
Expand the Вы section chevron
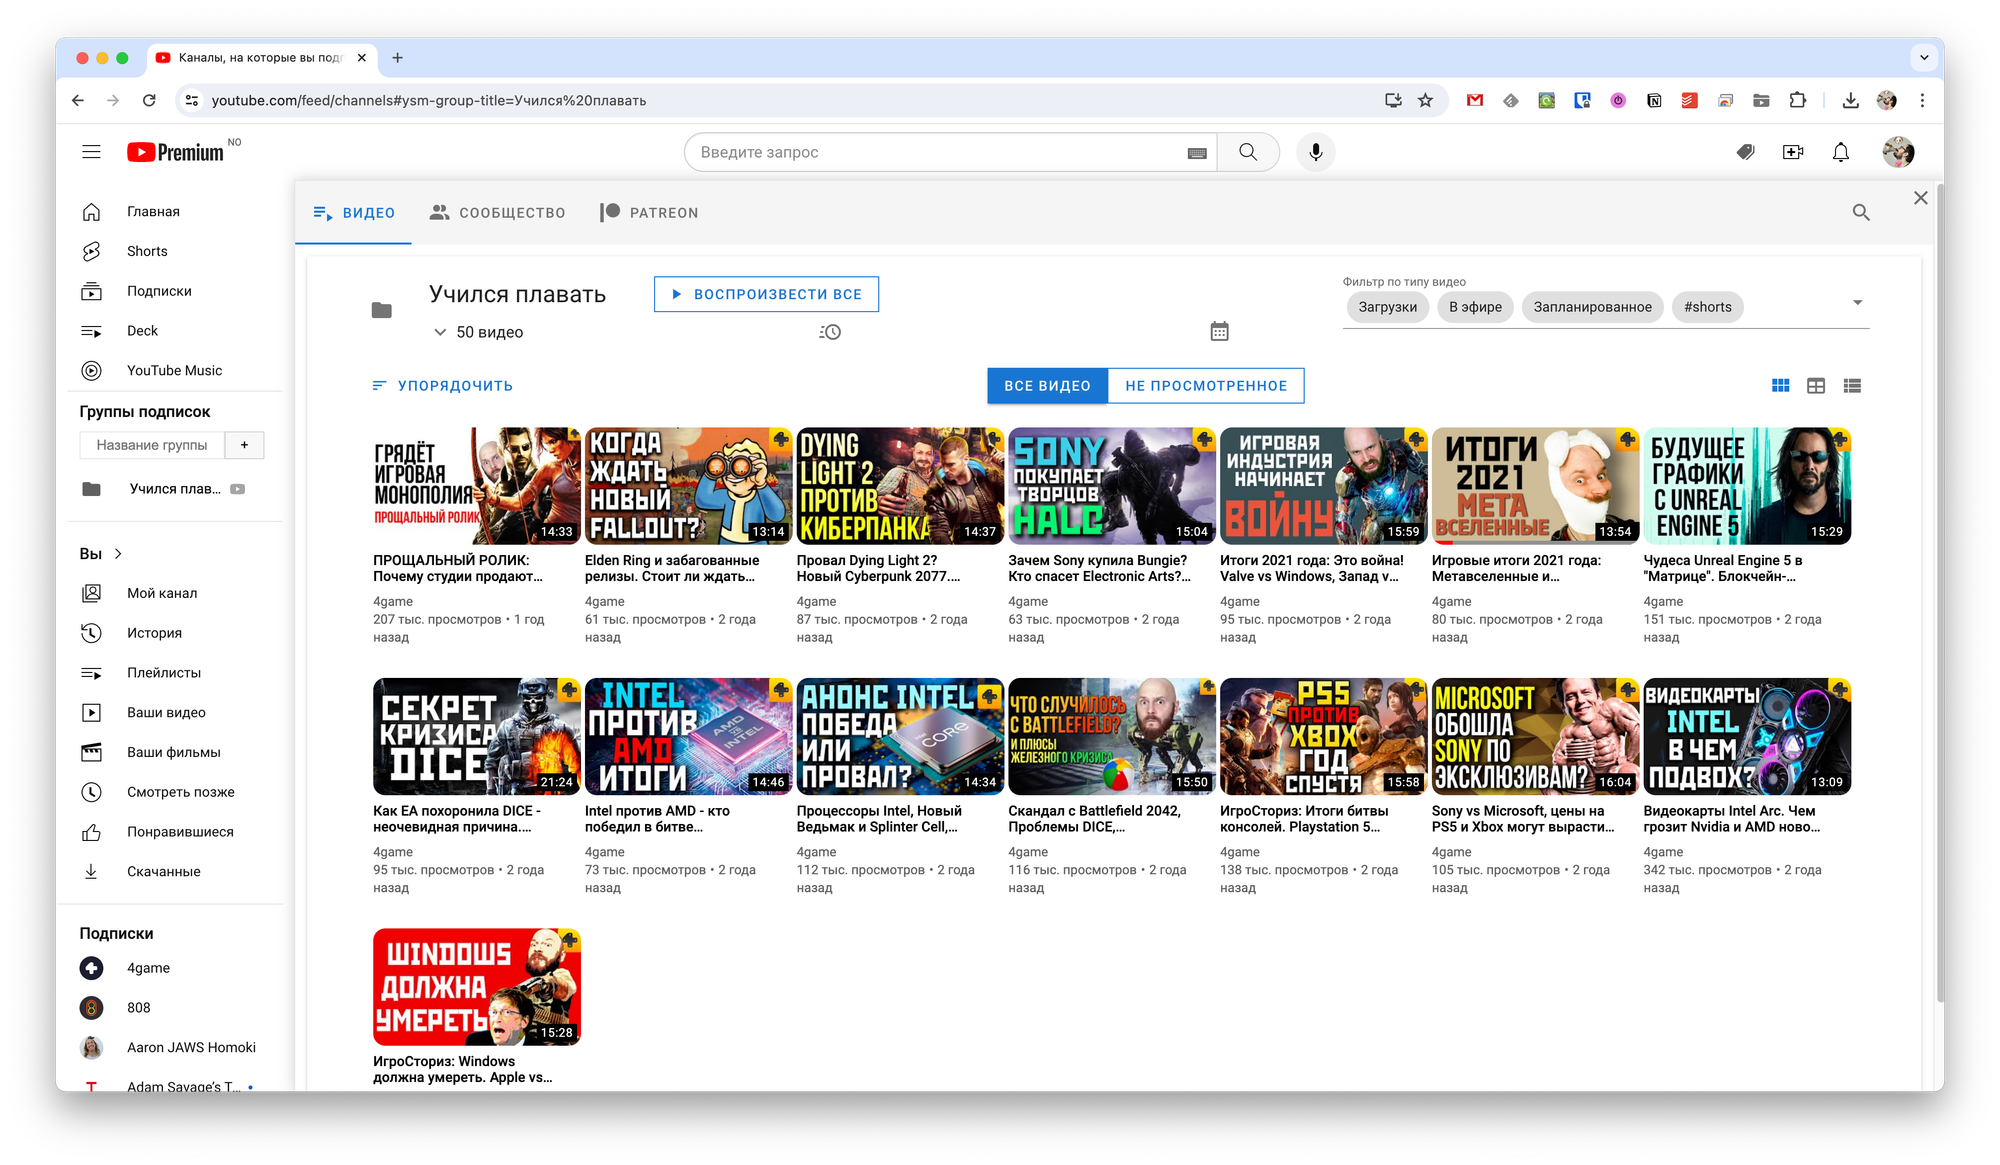coord(119,554)
